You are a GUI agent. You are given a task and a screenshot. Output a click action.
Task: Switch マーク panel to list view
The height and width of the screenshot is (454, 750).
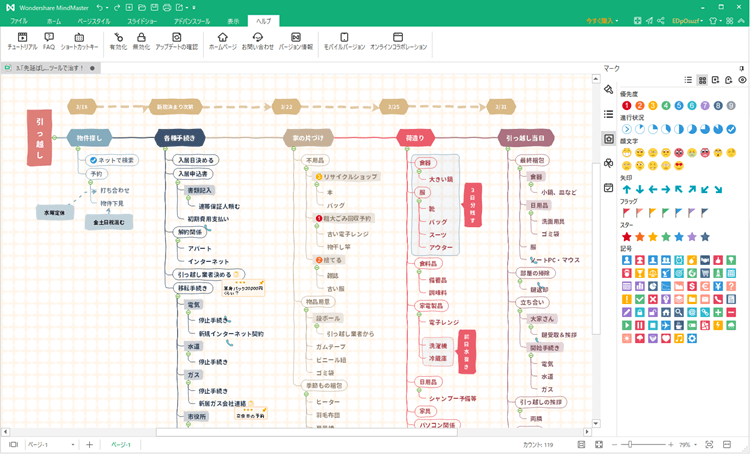pyautogui.click(x=688, y=80)
